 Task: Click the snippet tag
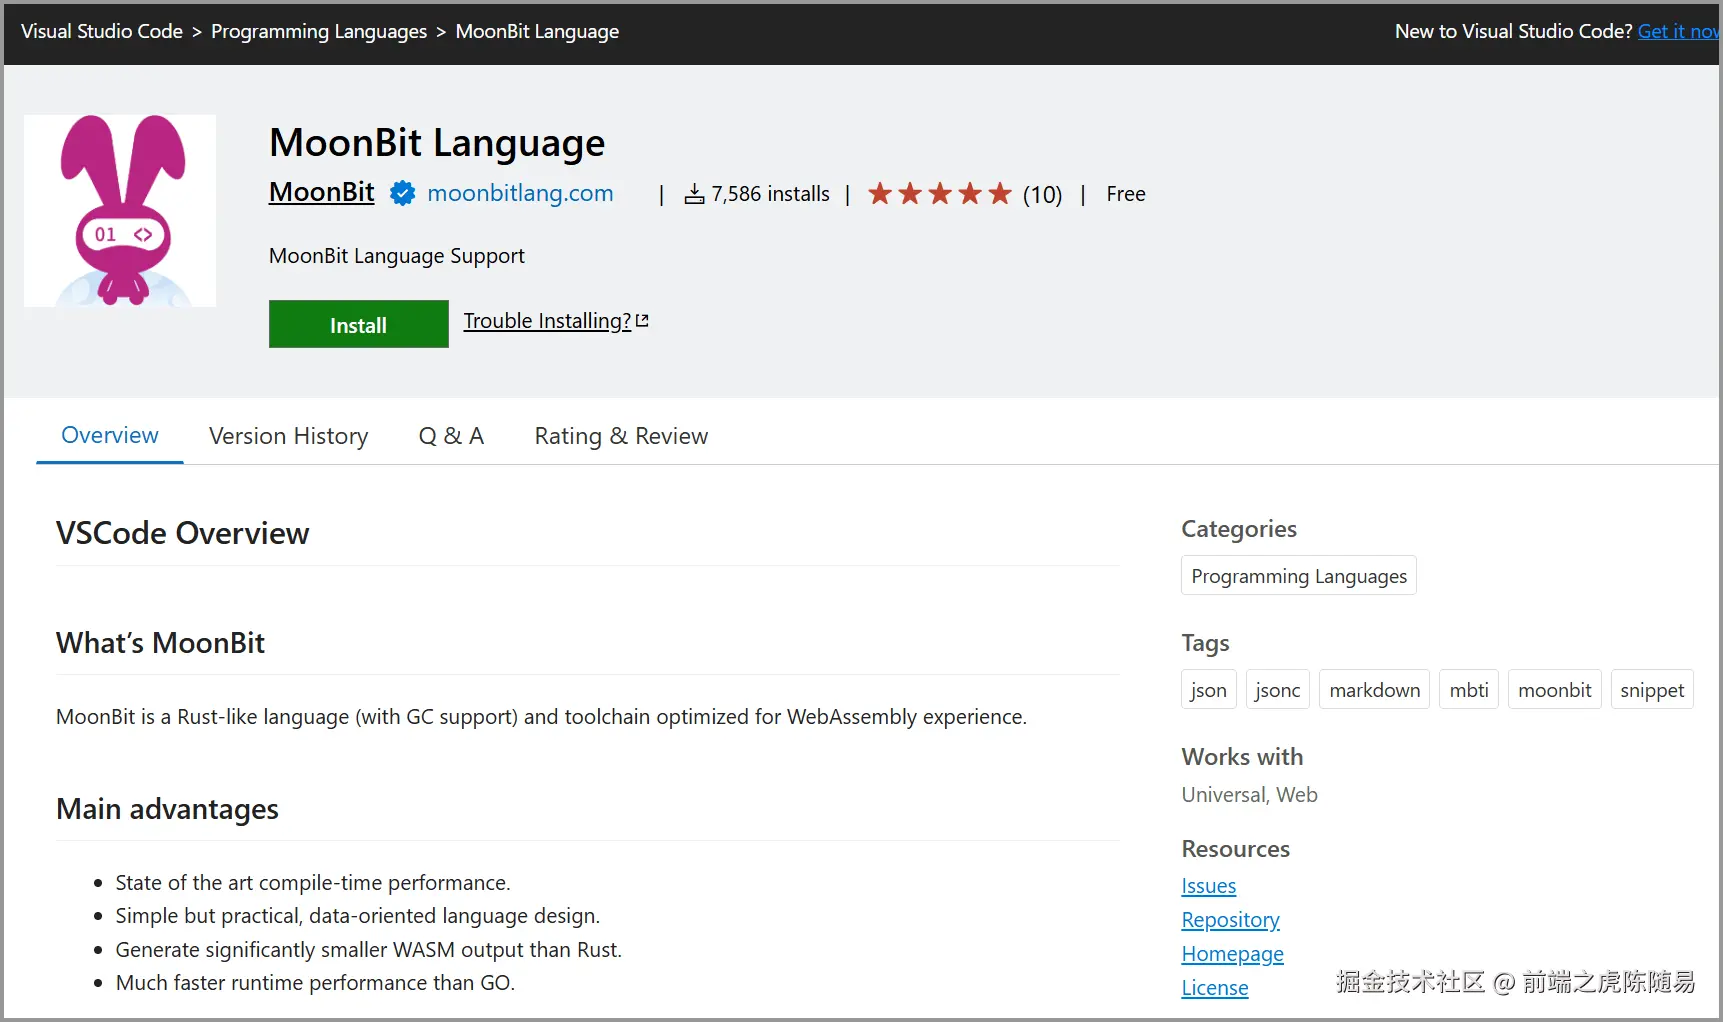(1651, 690)
